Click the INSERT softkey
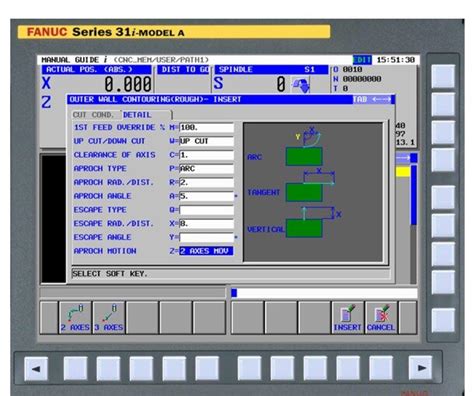 [x=347, y=317]
